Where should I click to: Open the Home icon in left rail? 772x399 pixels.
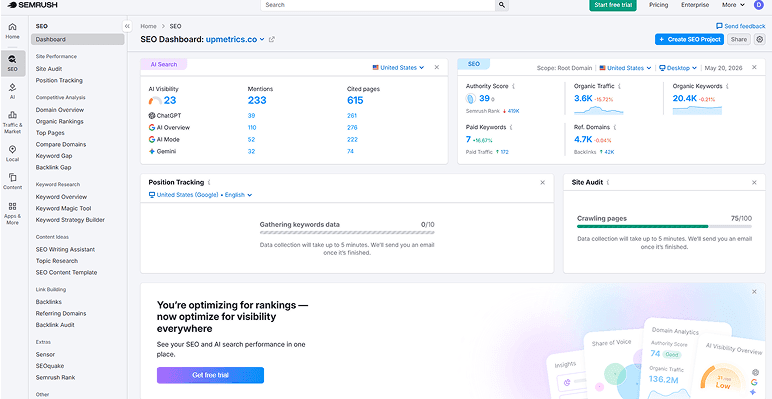(x=12, y=31)
